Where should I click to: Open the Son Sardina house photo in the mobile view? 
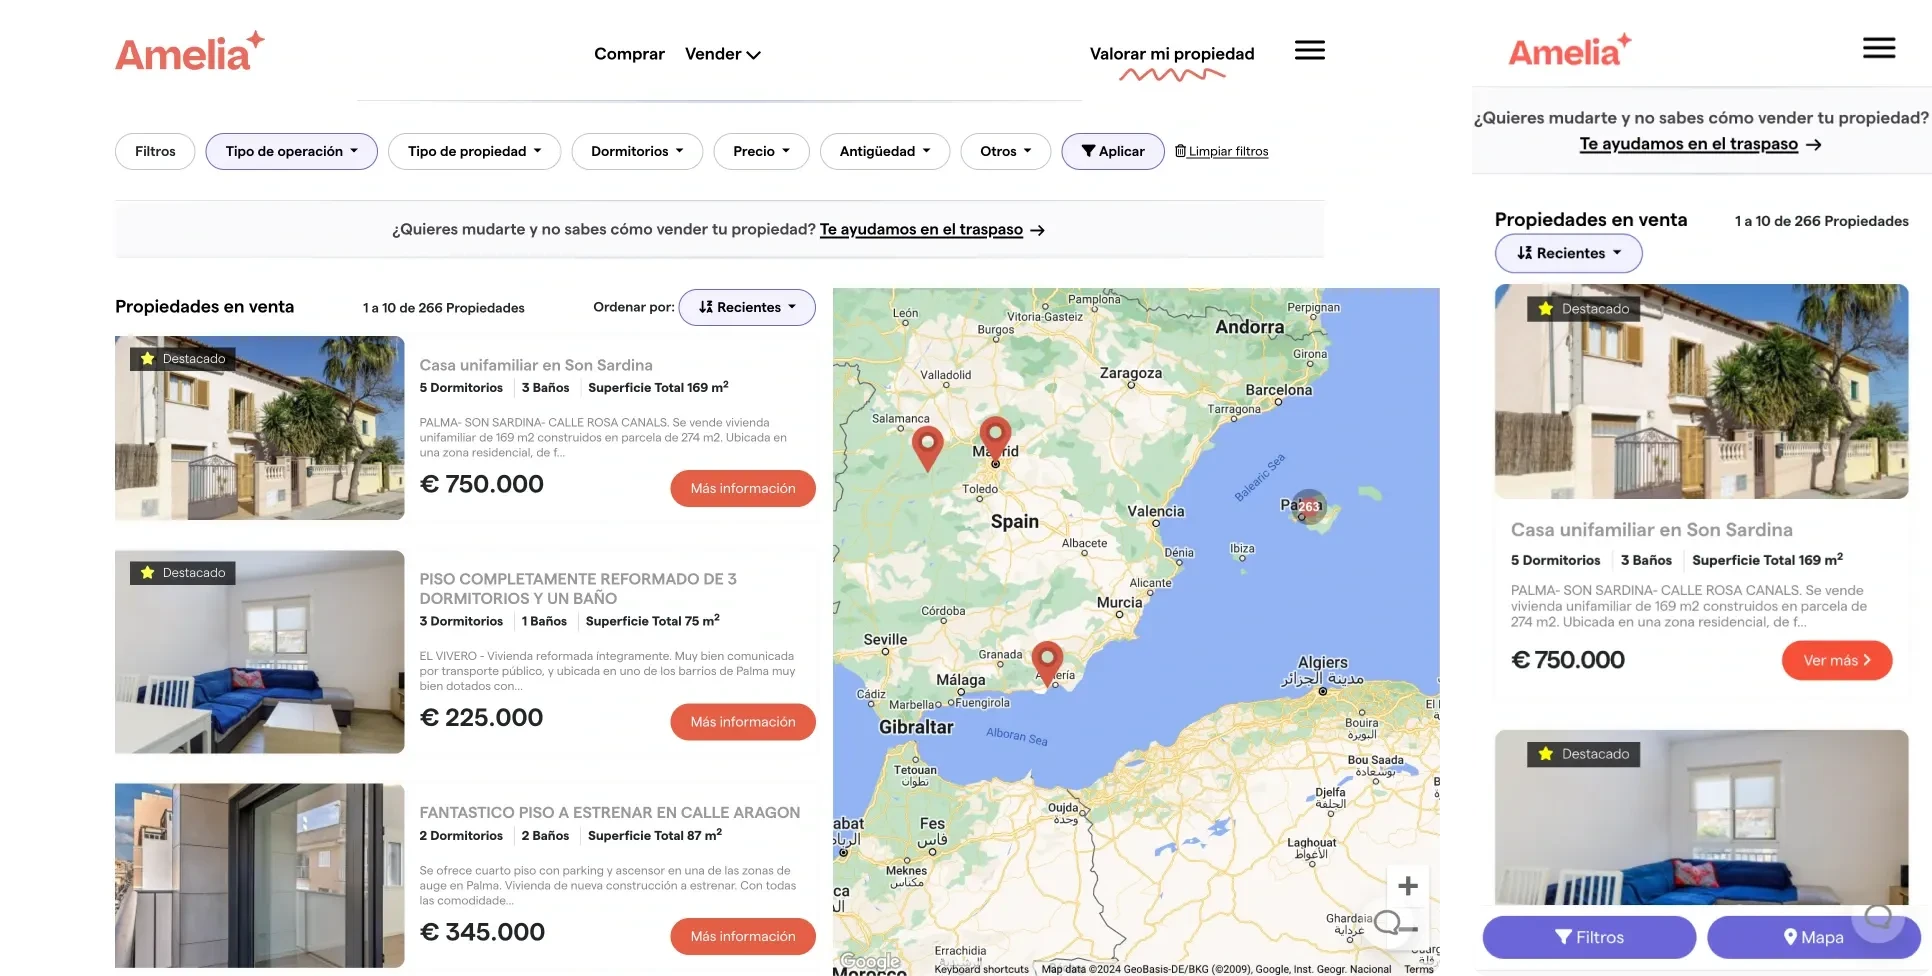pos(1701,391)
